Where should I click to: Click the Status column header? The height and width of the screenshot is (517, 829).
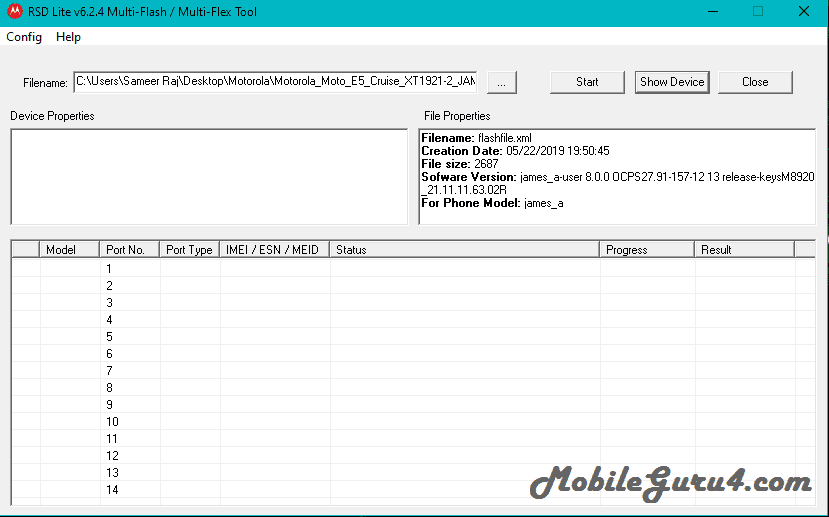[464, 250]
